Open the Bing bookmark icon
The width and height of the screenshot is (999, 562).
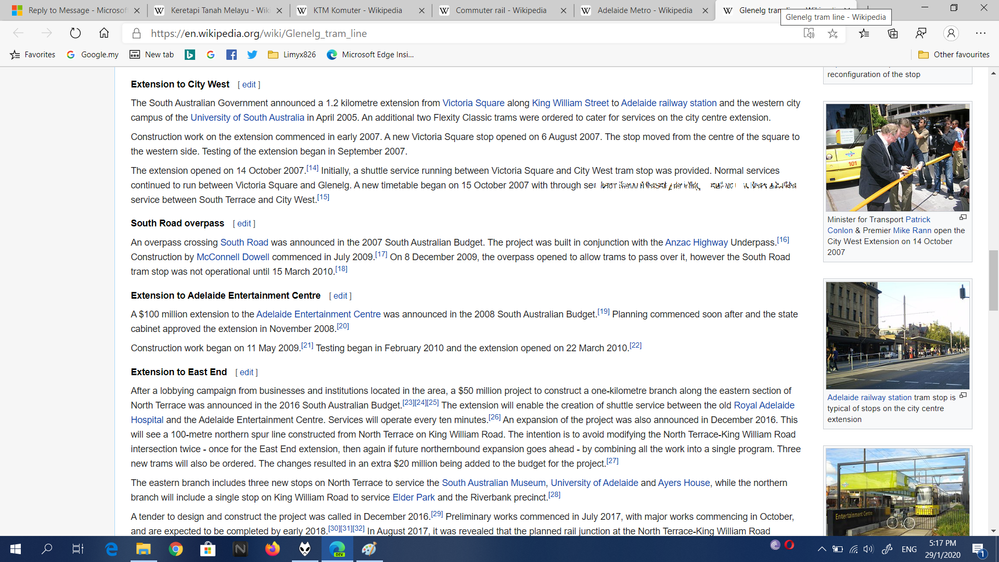pyautogui.click(x=190, y=55)
